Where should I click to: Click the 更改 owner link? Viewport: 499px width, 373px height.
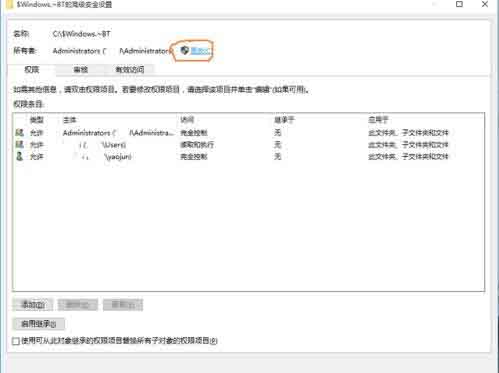200,51
